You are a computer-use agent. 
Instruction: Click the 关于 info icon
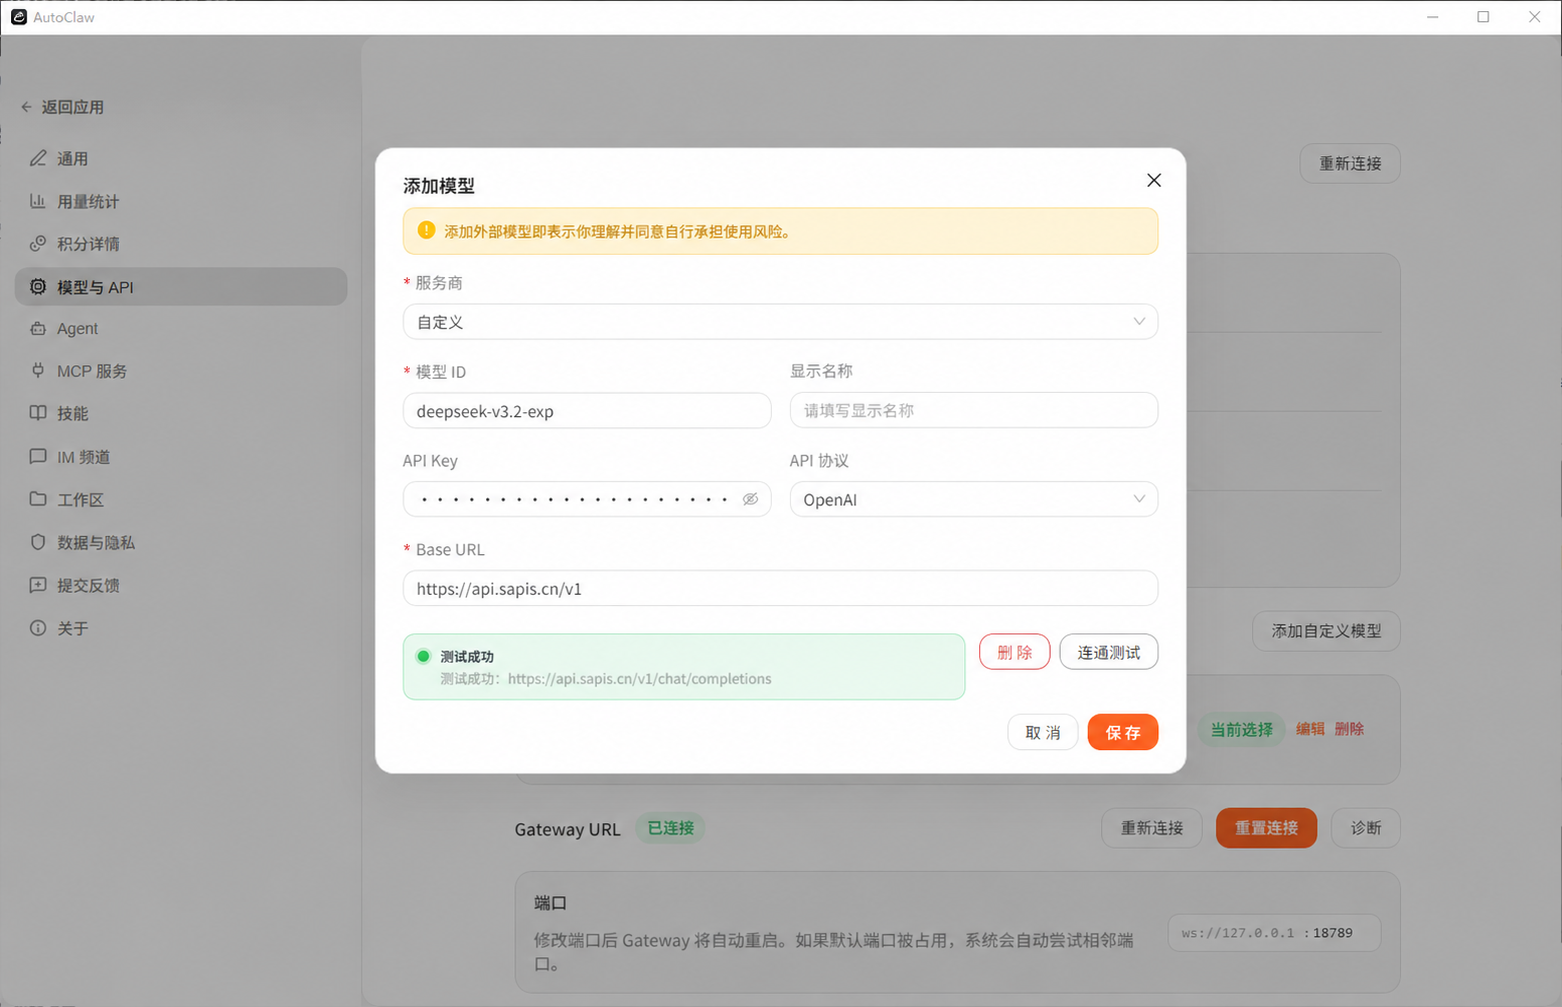38,628
